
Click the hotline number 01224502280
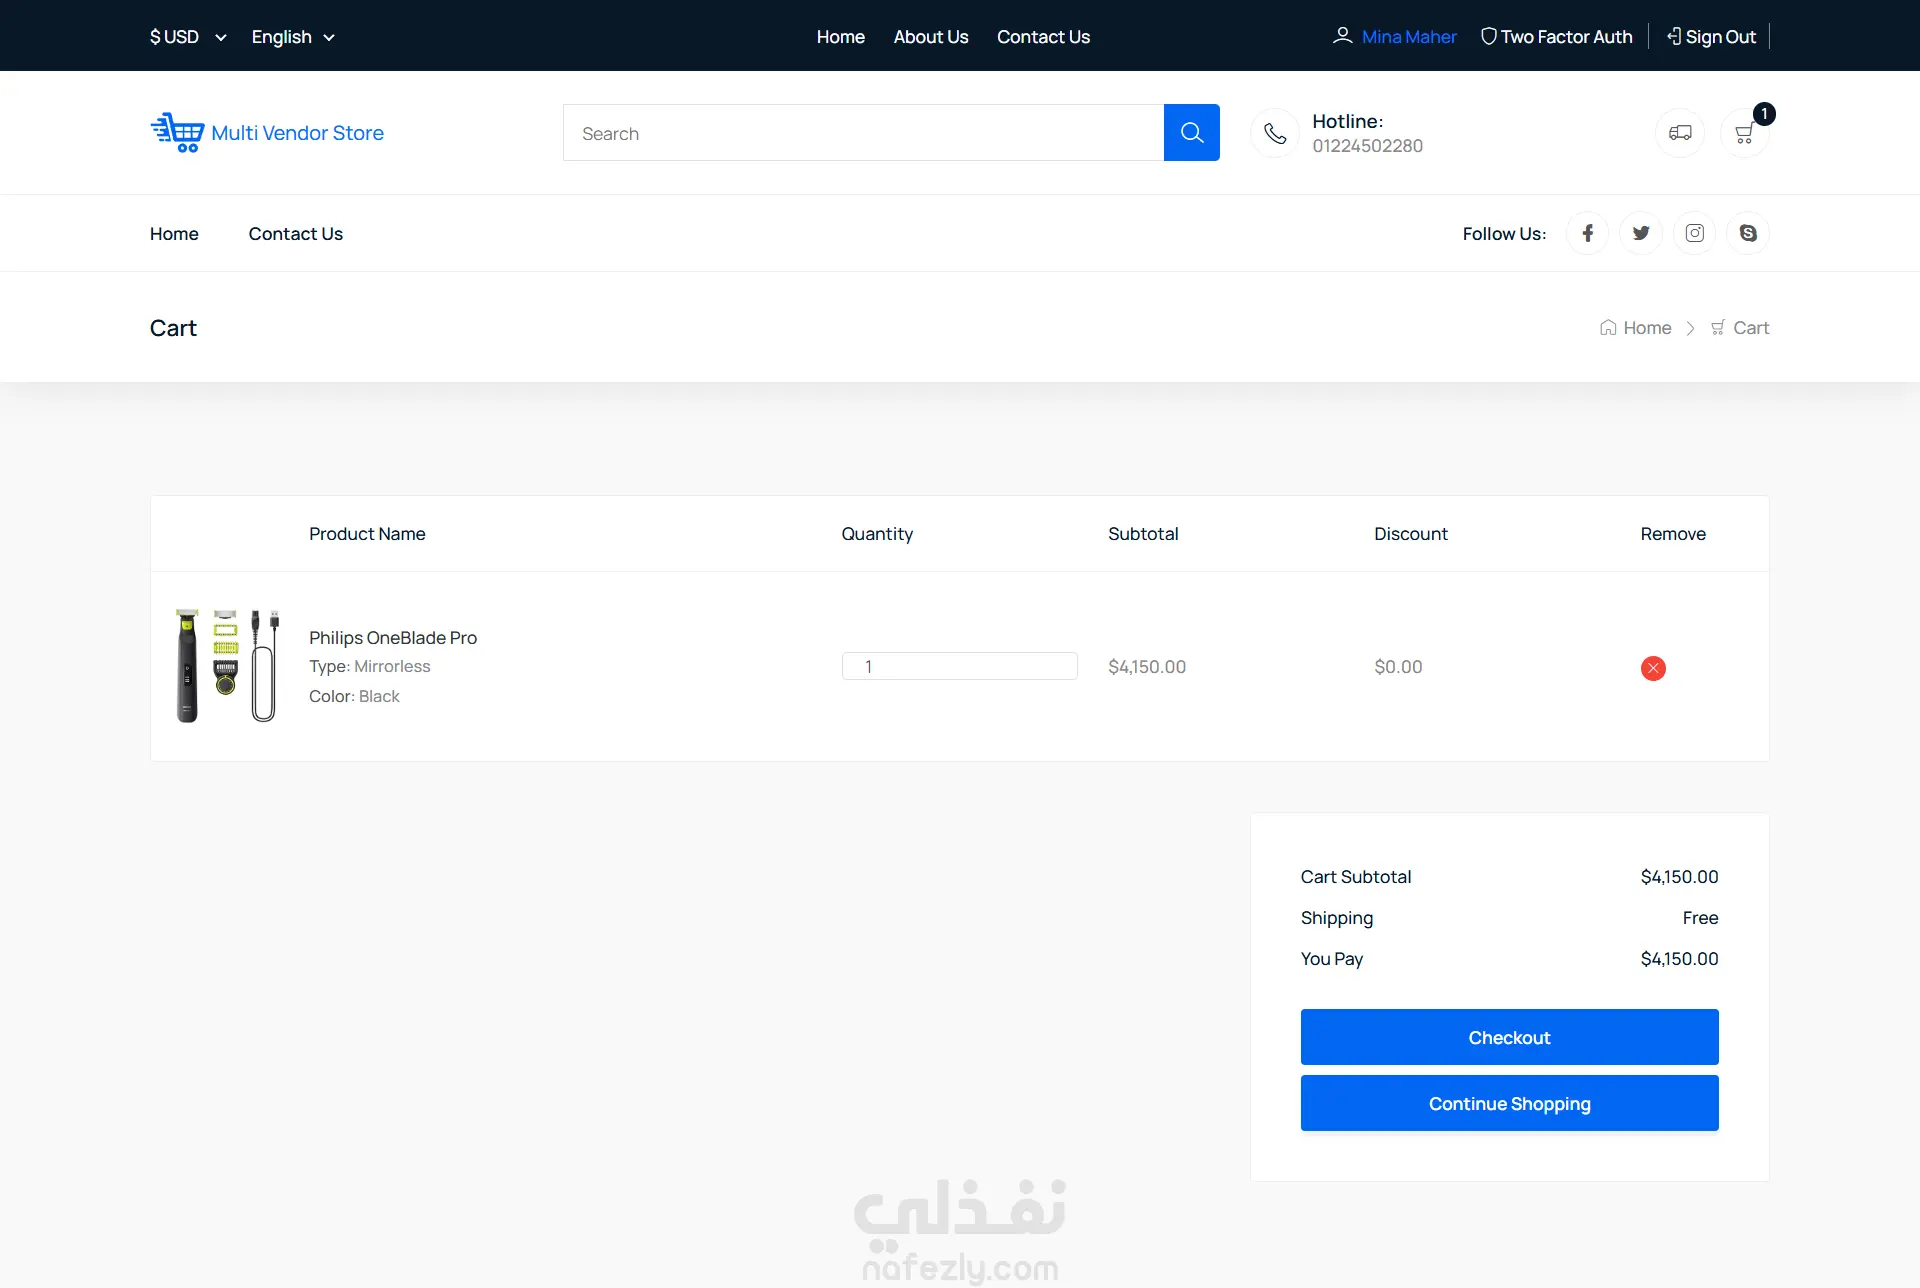click(x=1367, y=146)
